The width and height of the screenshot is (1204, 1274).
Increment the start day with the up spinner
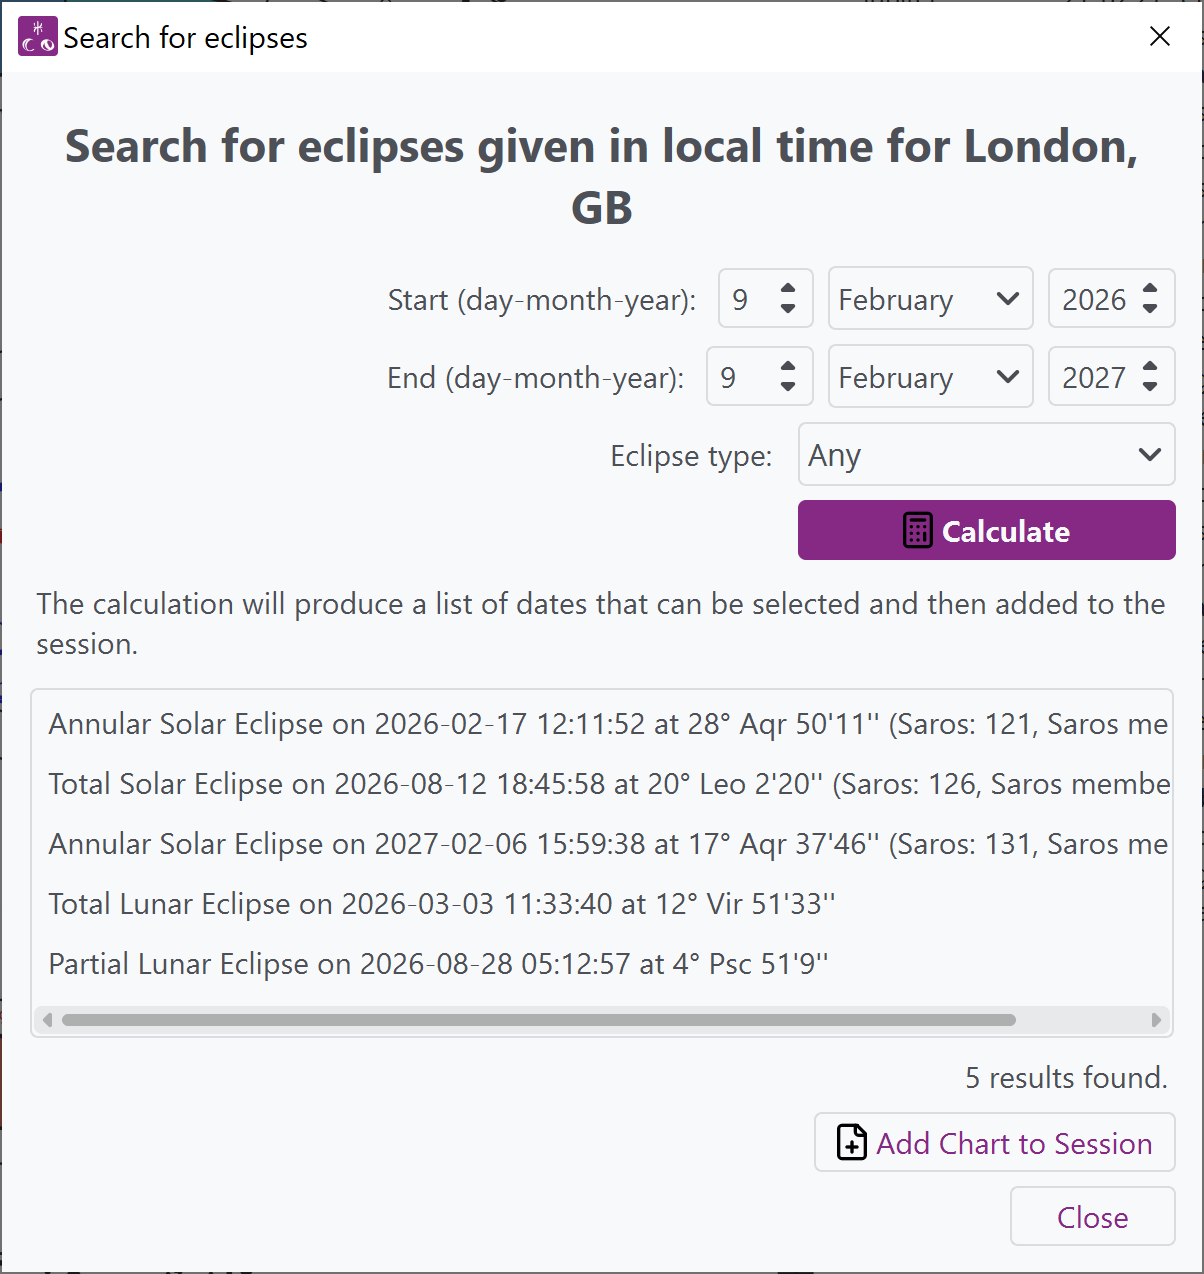(x=789, y=288)
